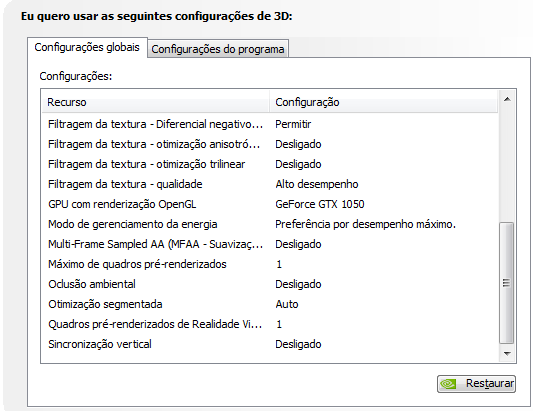Click the Restaurar button
533x411 pixels.
[476, 384]
